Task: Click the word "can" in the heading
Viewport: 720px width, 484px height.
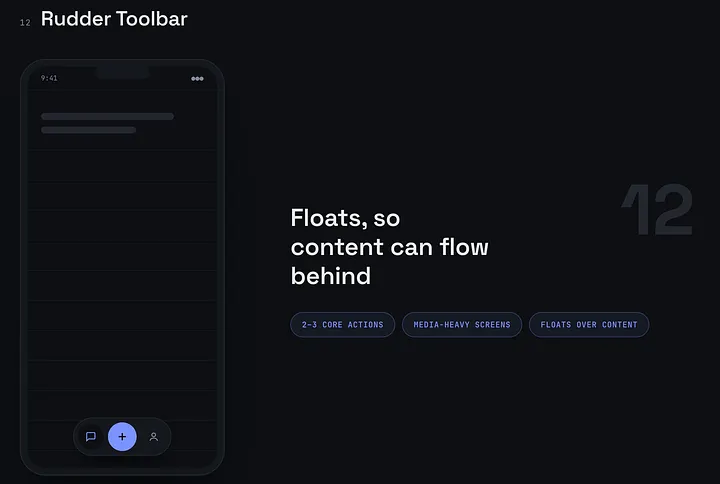Action: tap(411, 248)
